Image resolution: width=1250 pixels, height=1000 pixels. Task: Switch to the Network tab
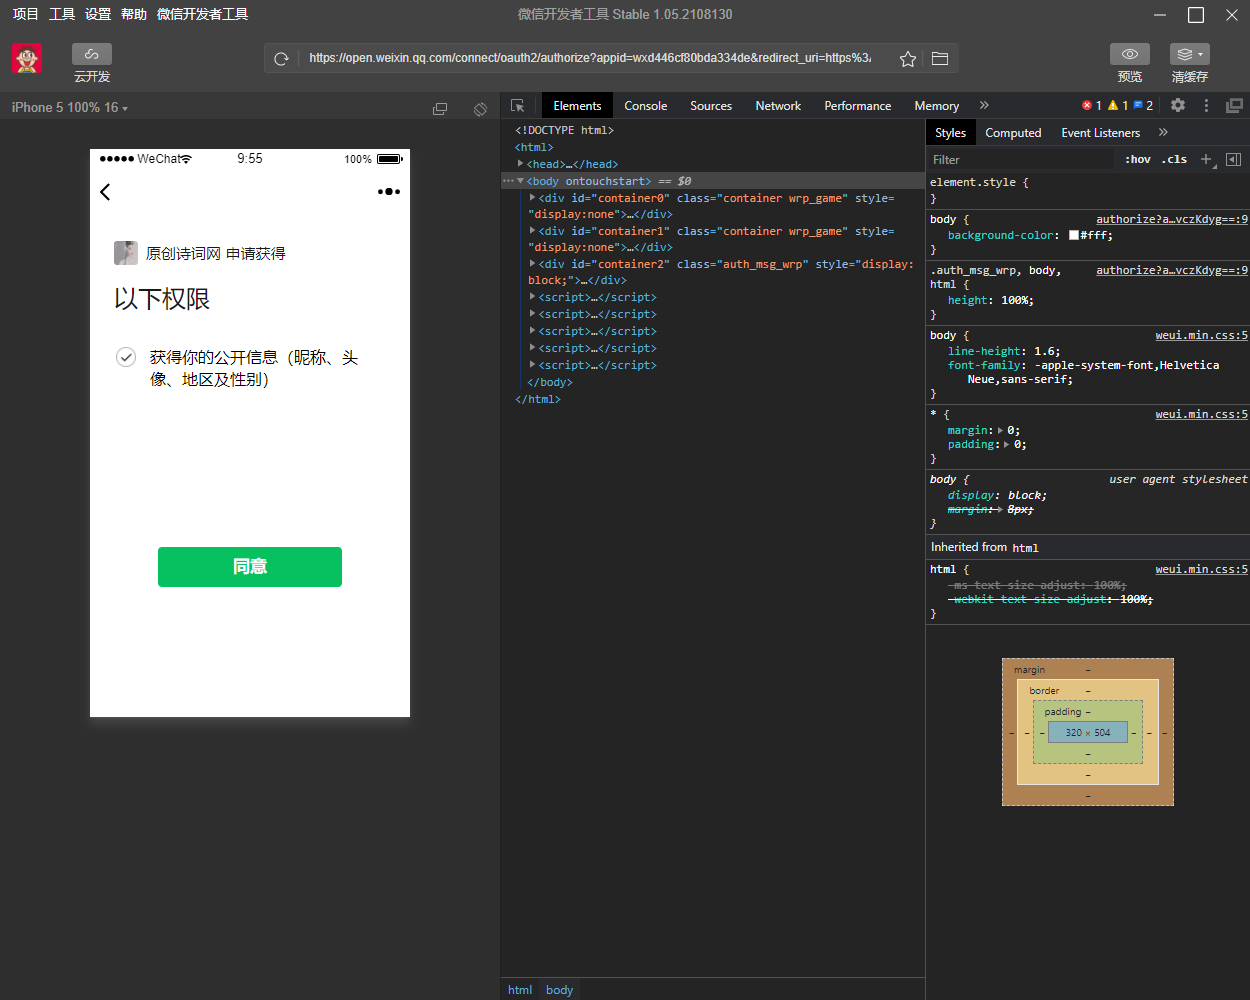click(778, 105)
